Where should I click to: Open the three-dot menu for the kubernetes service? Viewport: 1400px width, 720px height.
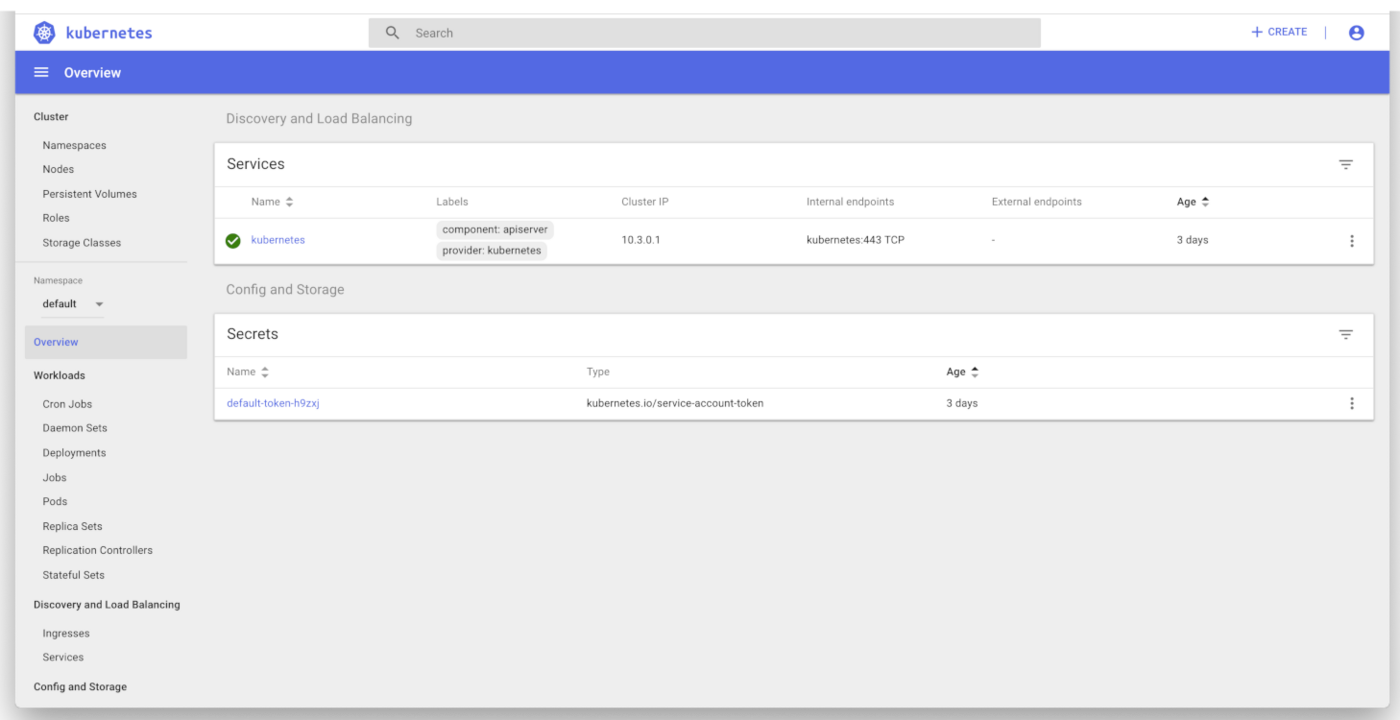[1352, 240]
